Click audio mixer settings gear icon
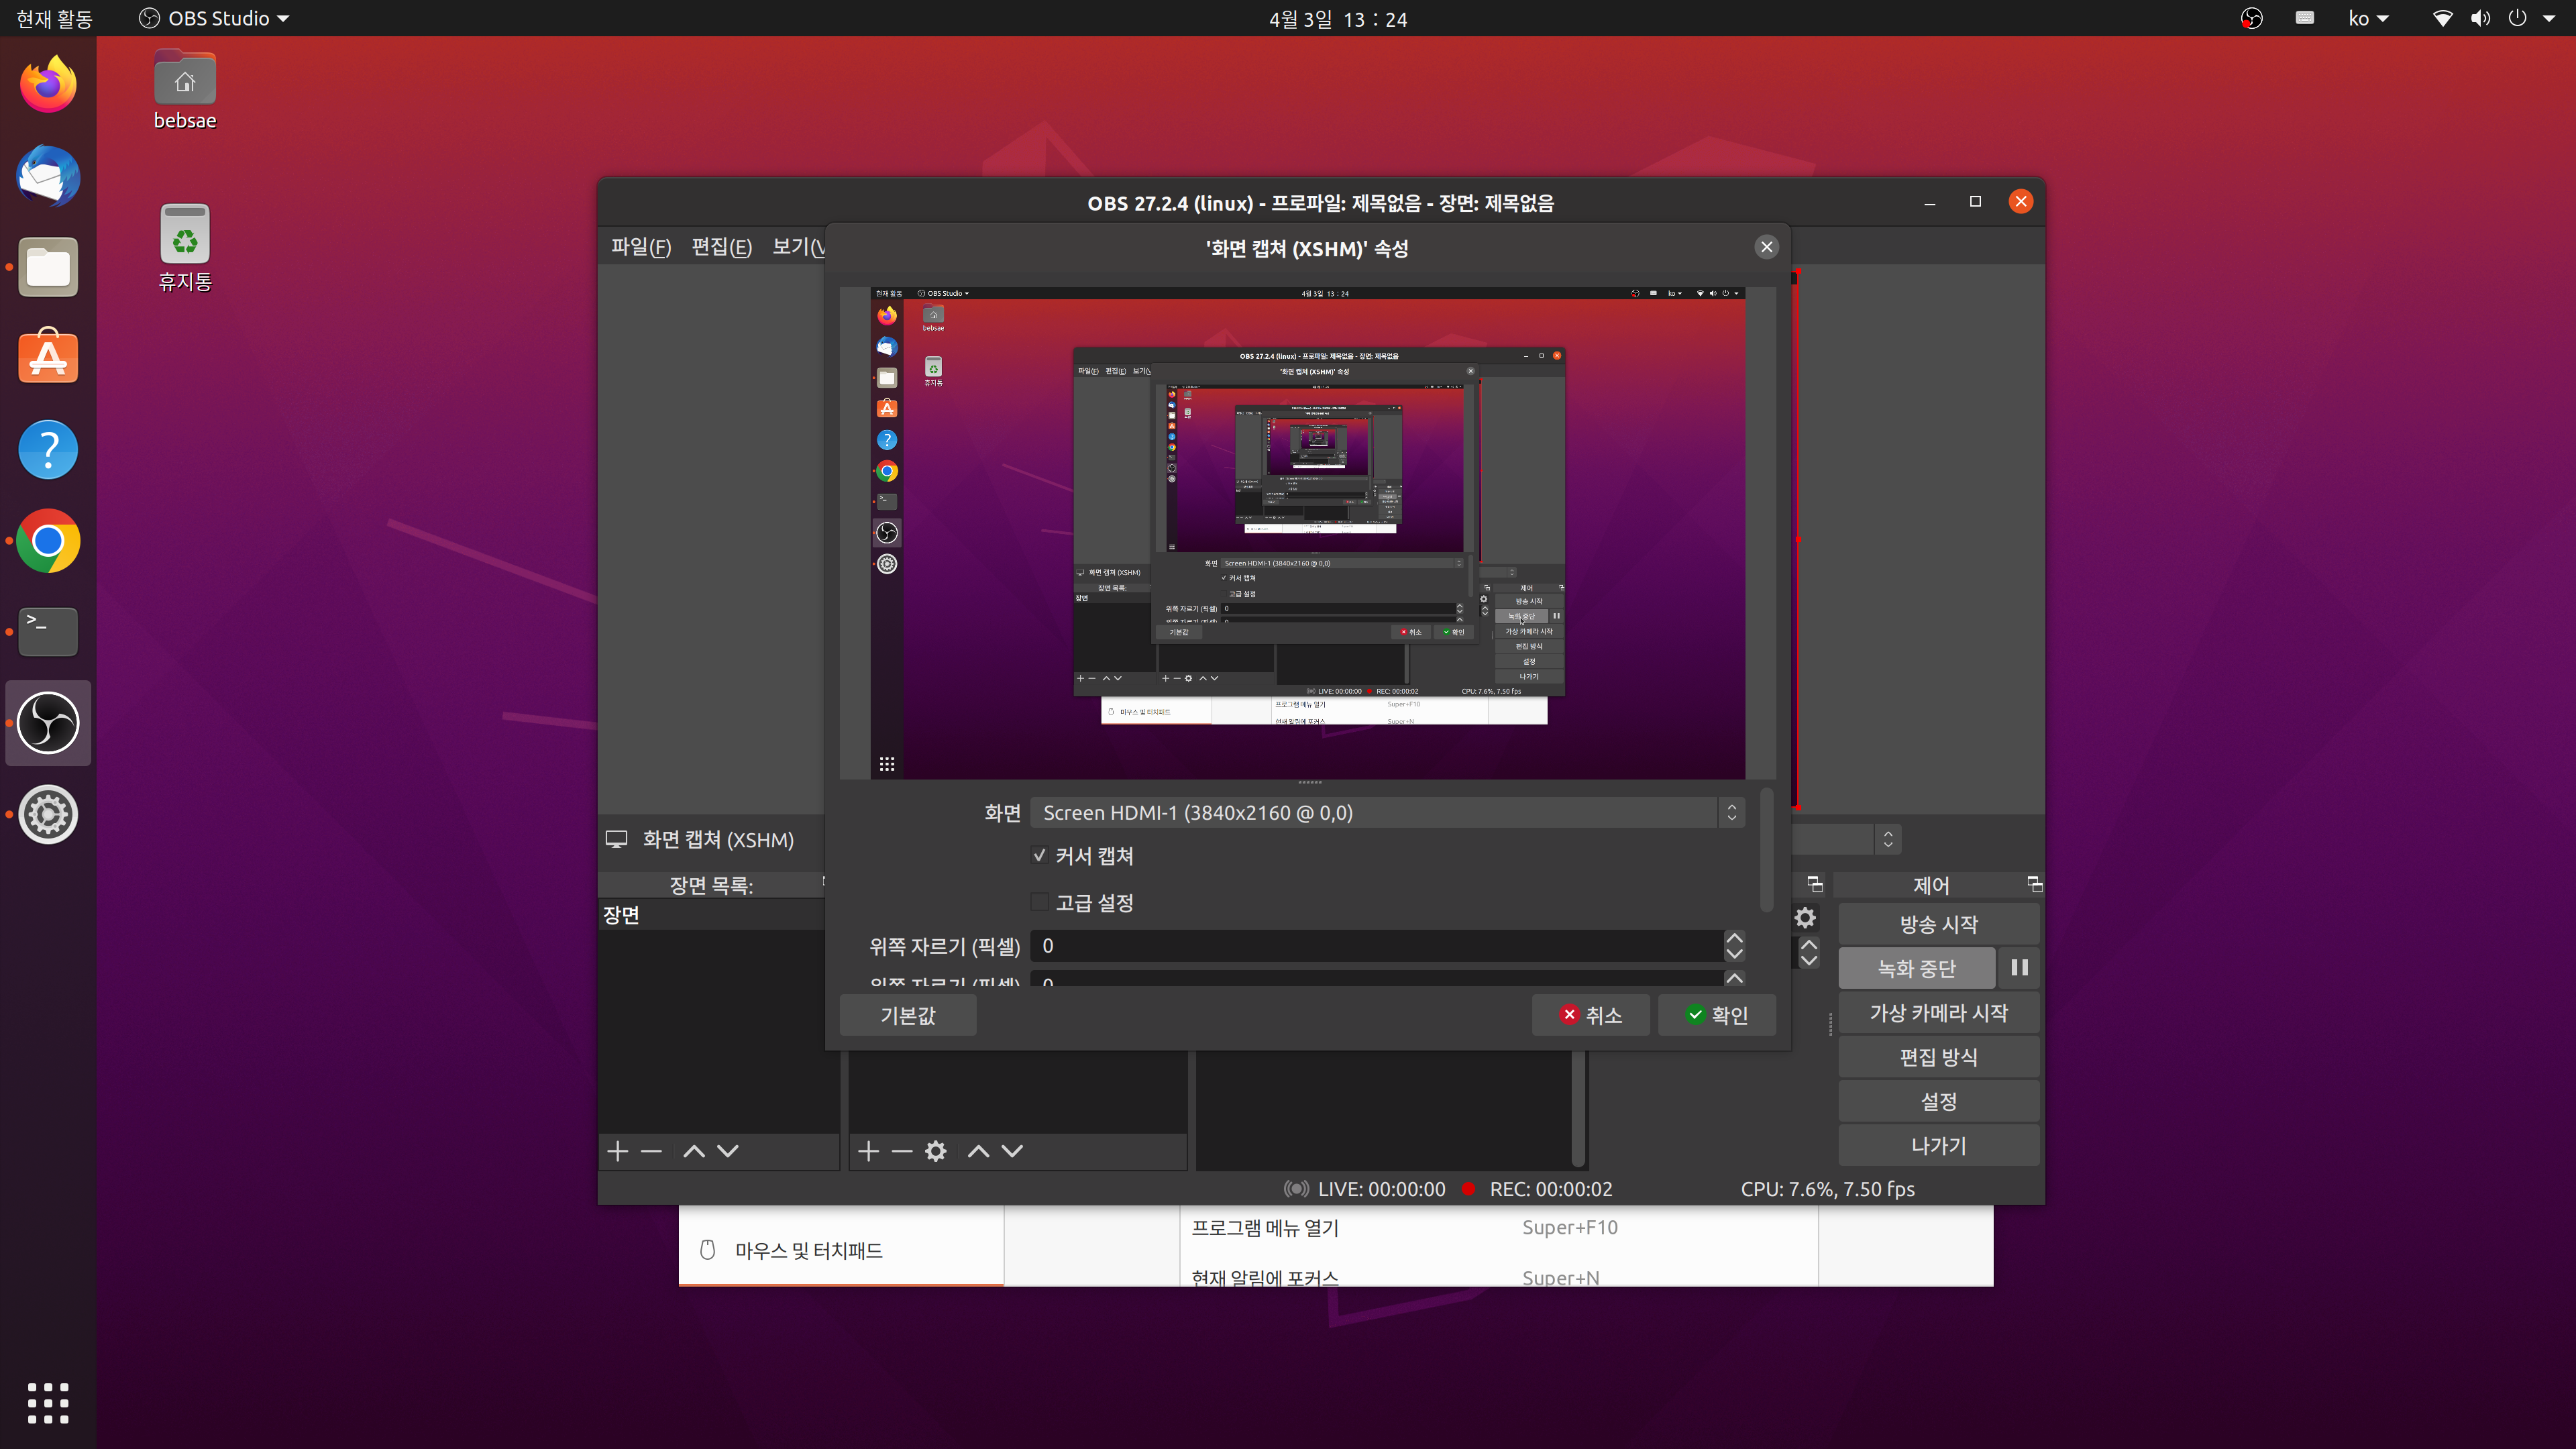 [1805, 918]
